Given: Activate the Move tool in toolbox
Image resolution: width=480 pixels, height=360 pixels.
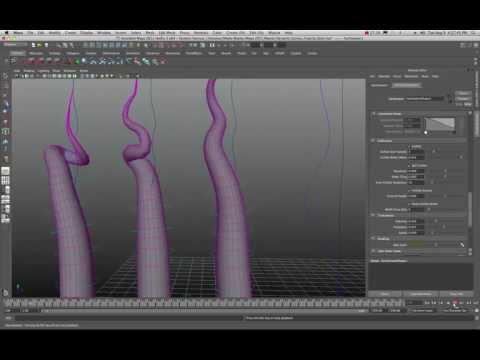Looking at the screenshot, I should tap(5, 105).
